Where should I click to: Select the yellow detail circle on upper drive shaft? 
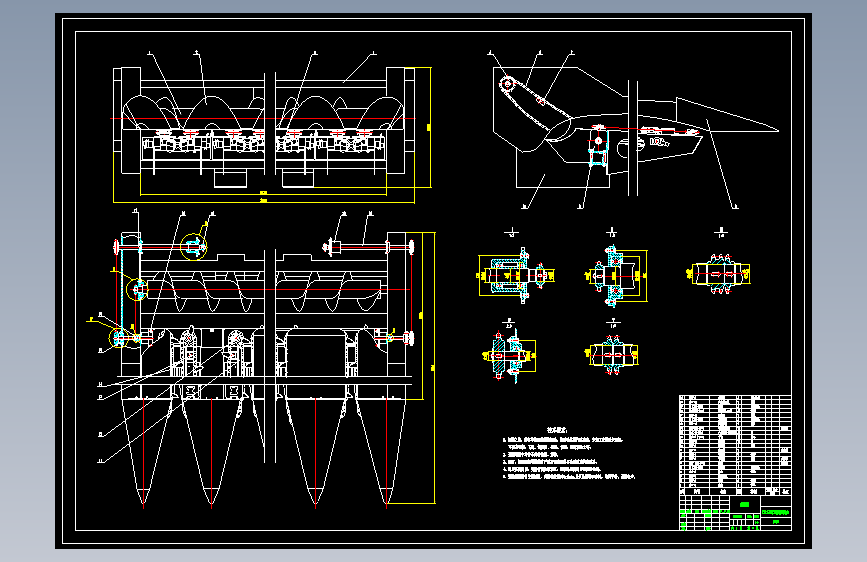click(194, 247)
